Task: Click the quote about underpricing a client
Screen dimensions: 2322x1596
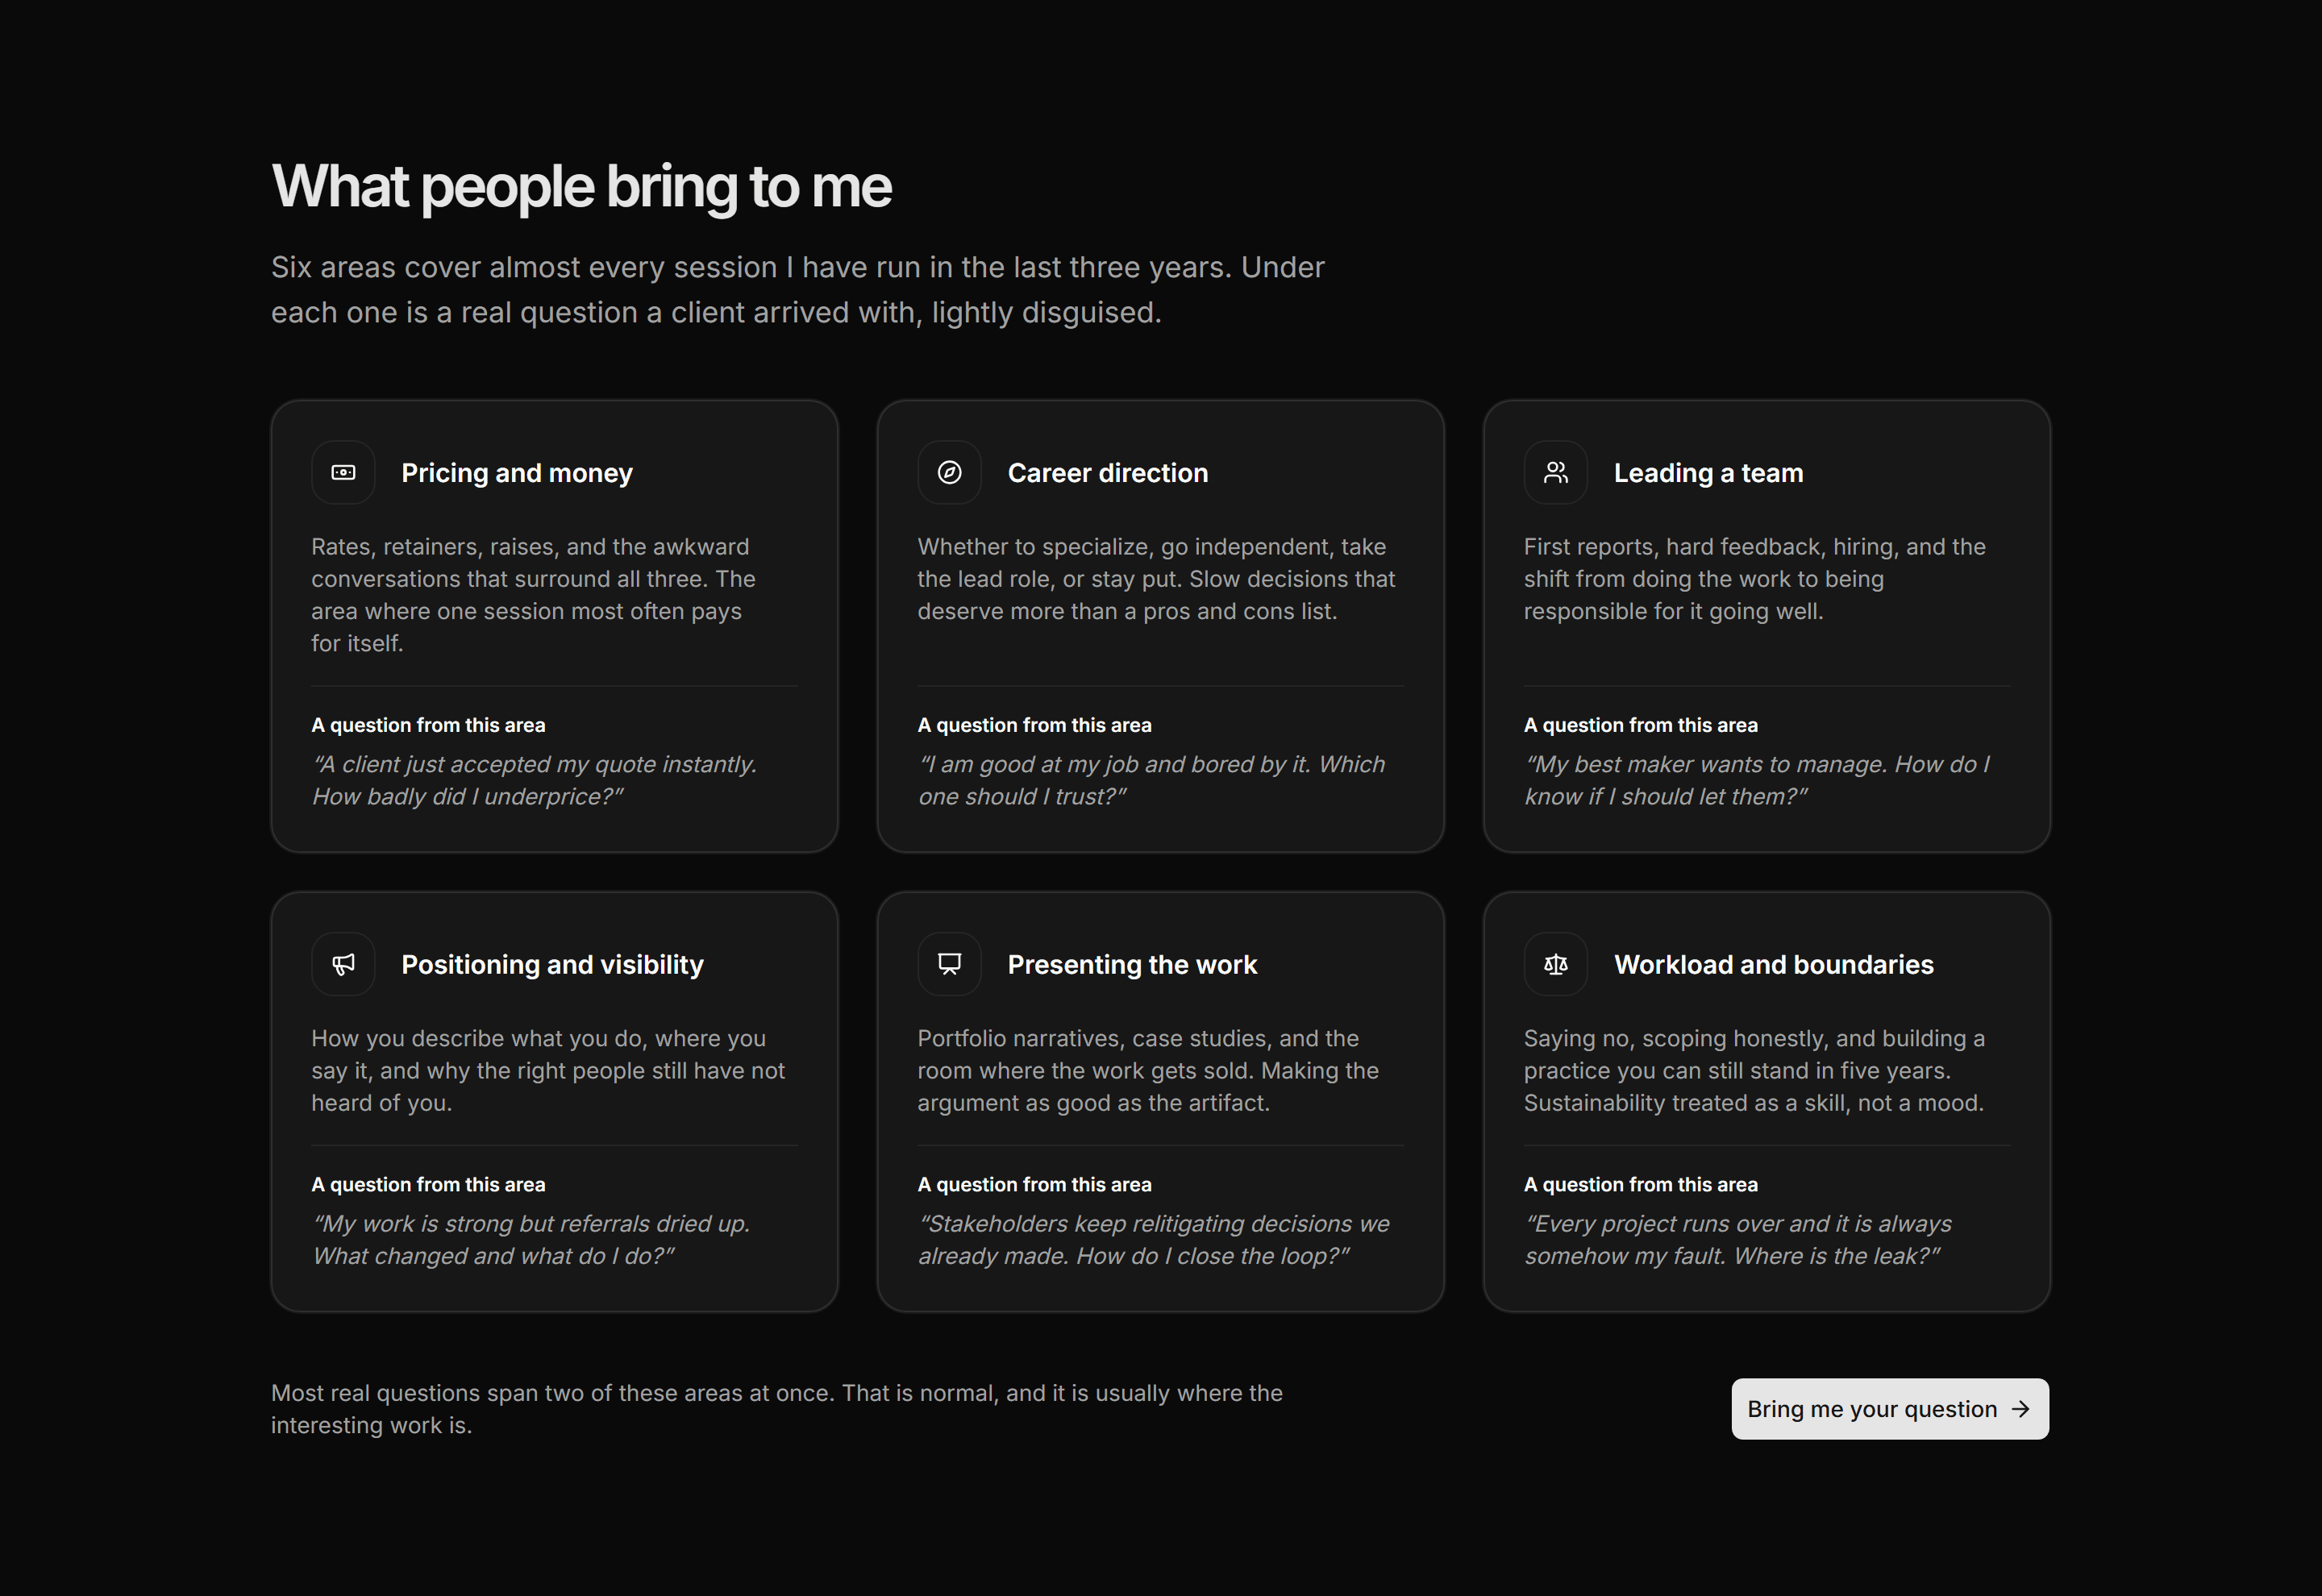Action: (534, 780)
